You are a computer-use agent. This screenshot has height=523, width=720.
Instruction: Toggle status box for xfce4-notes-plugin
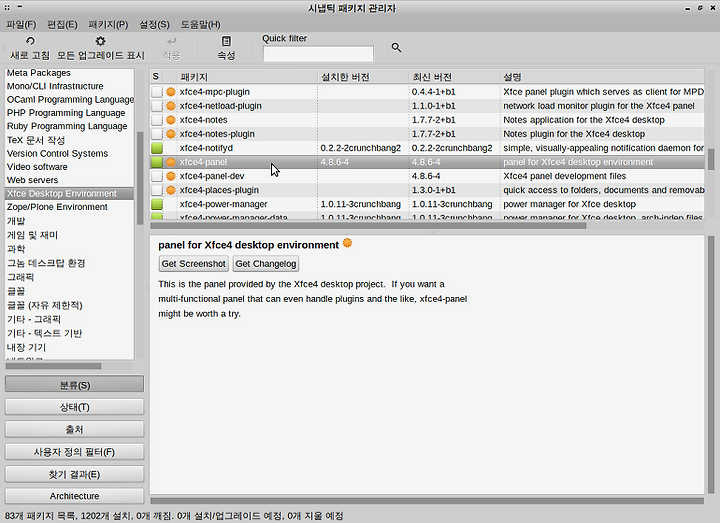pos(157,134)
